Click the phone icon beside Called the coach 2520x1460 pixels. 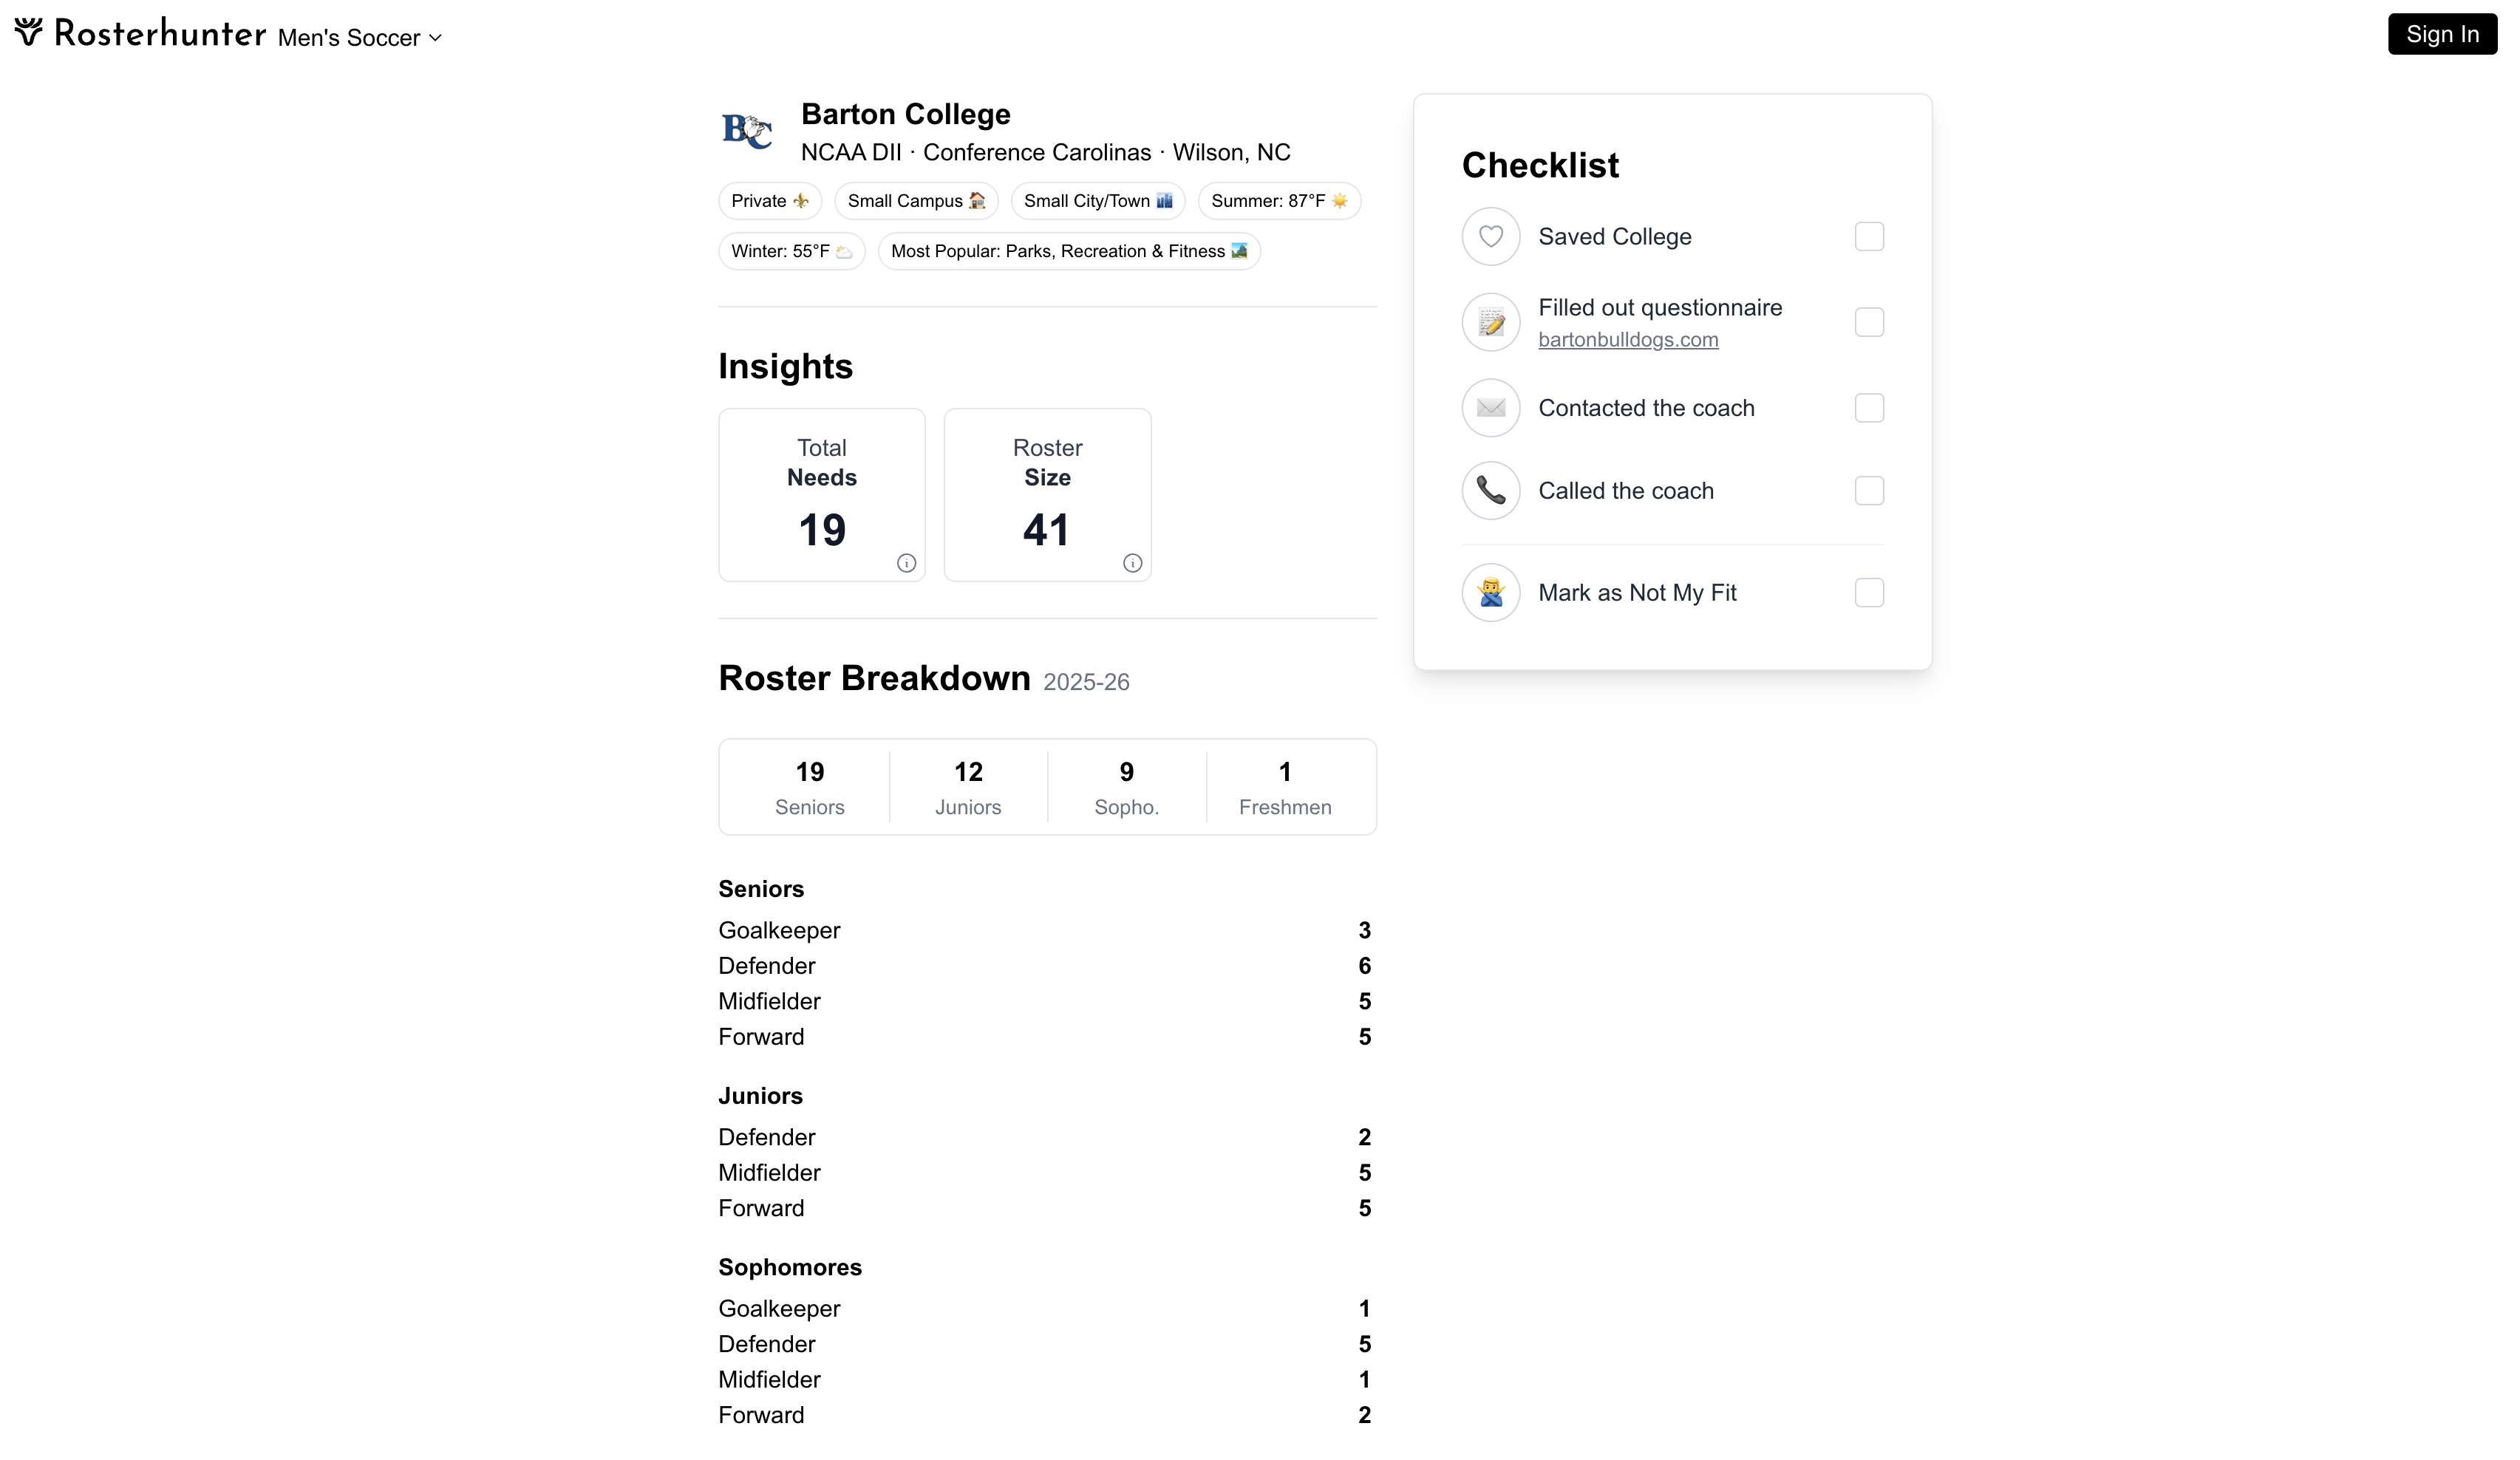tap(1490, 491)
